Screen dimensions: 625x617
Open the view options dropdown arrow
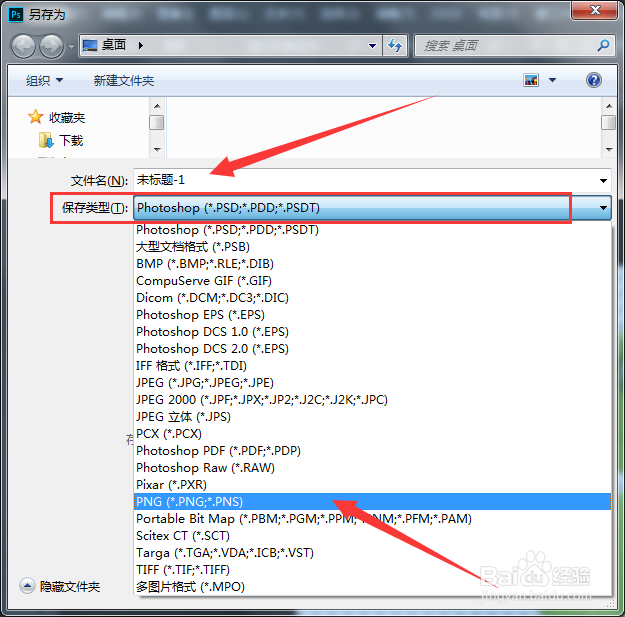pyautogui.click(x=552, y=80)
